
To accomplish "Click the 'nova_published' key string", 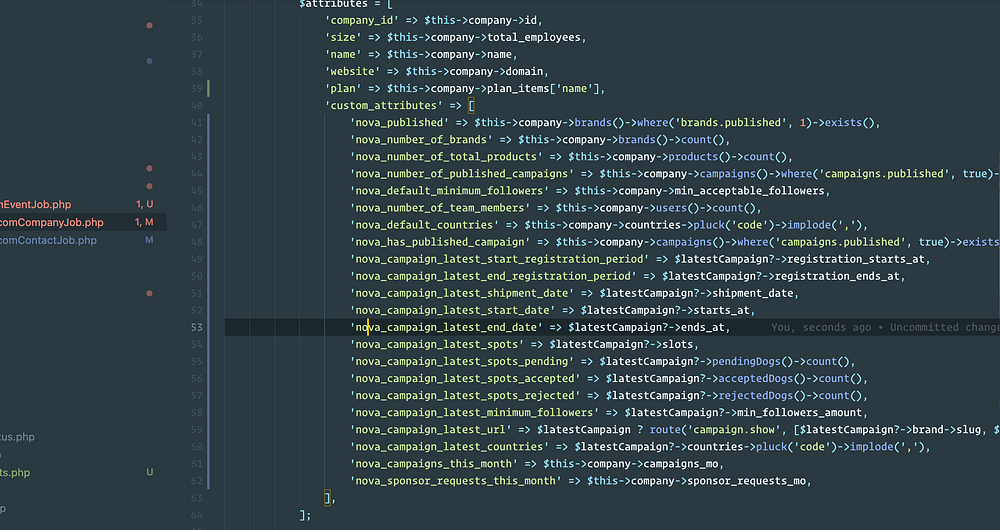I will pyautogui.click(x=399, y=122).
